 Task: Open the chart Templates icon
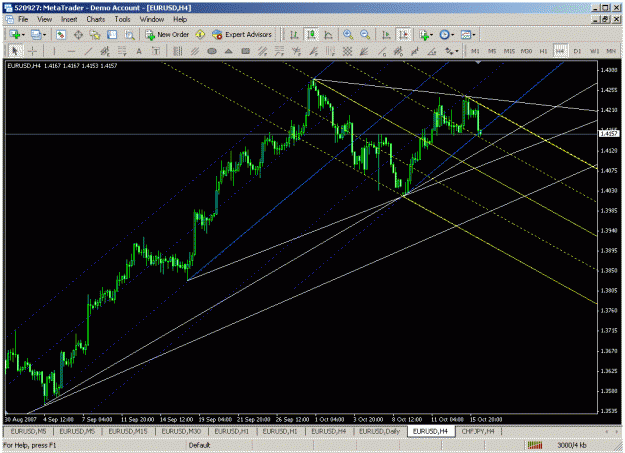465,35
